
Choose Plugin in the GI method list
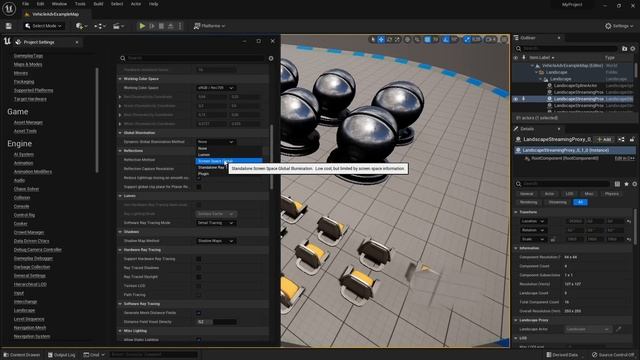point(229,173)
